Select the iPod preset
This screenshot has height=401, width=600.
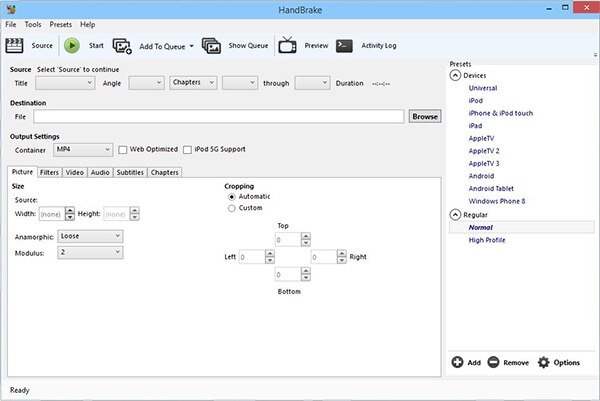[476, 101]
